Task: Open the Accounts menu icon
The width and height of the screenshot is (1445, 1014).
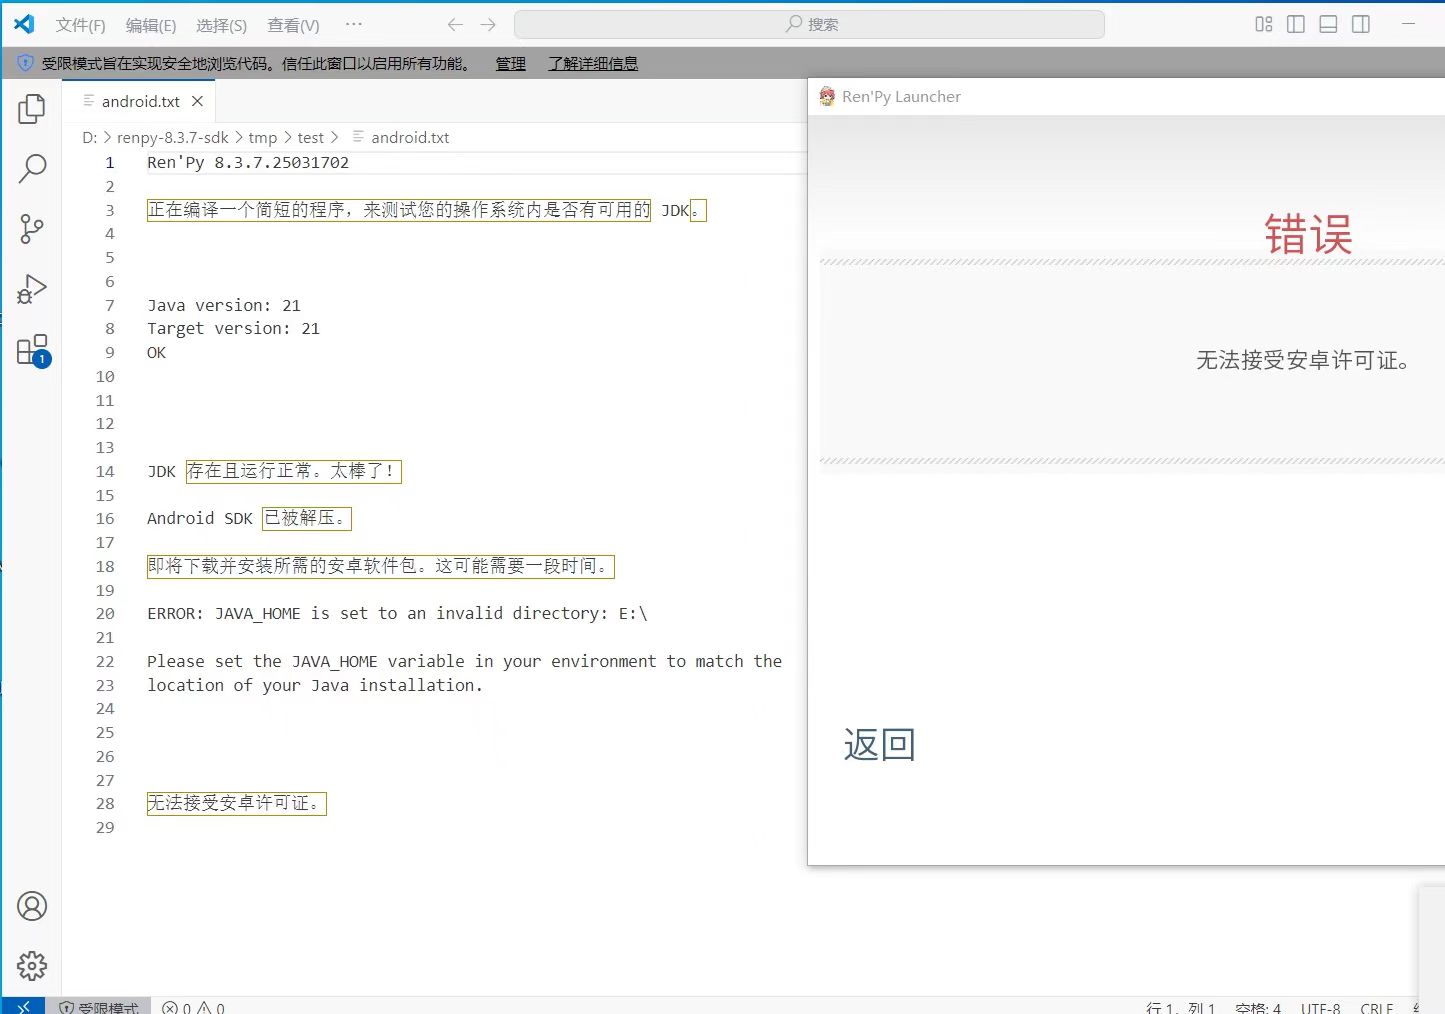Action: (32, 906)
